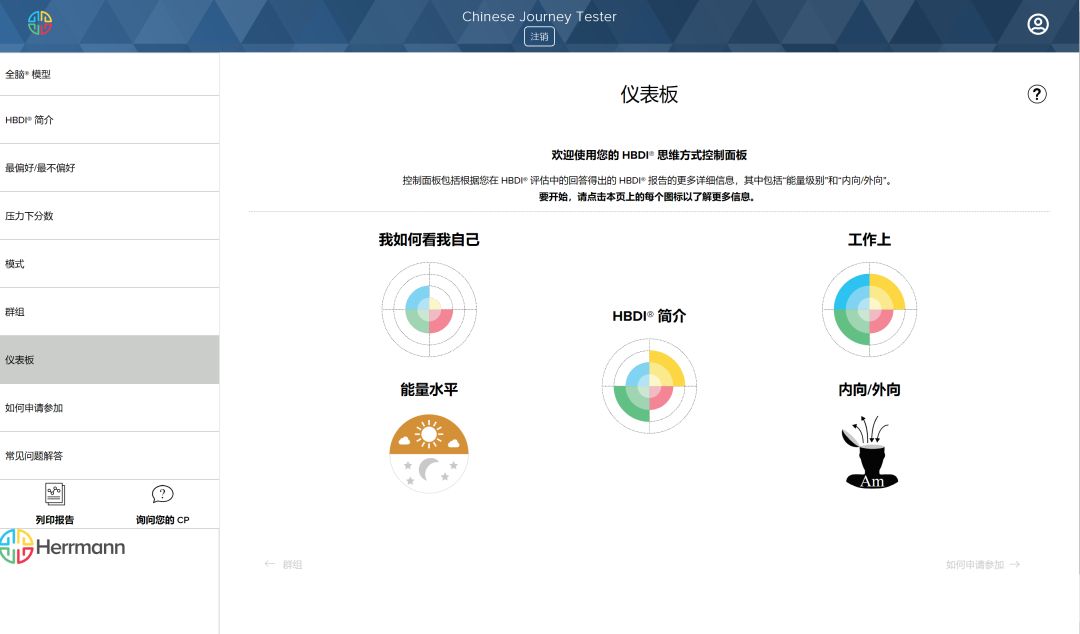The height and width of the screenshot is (634, 1080).
Task: Open the 我如何看我自己 profile chart icon
Action: click(x=429, y=309)
